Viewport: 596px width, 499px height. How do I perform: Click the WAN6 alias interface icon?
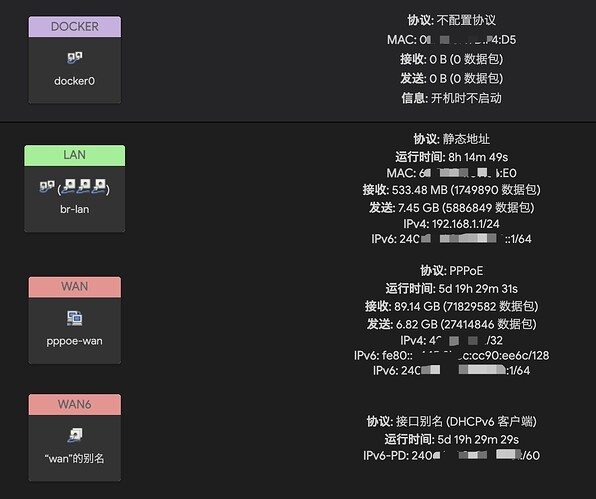[75, 435]
